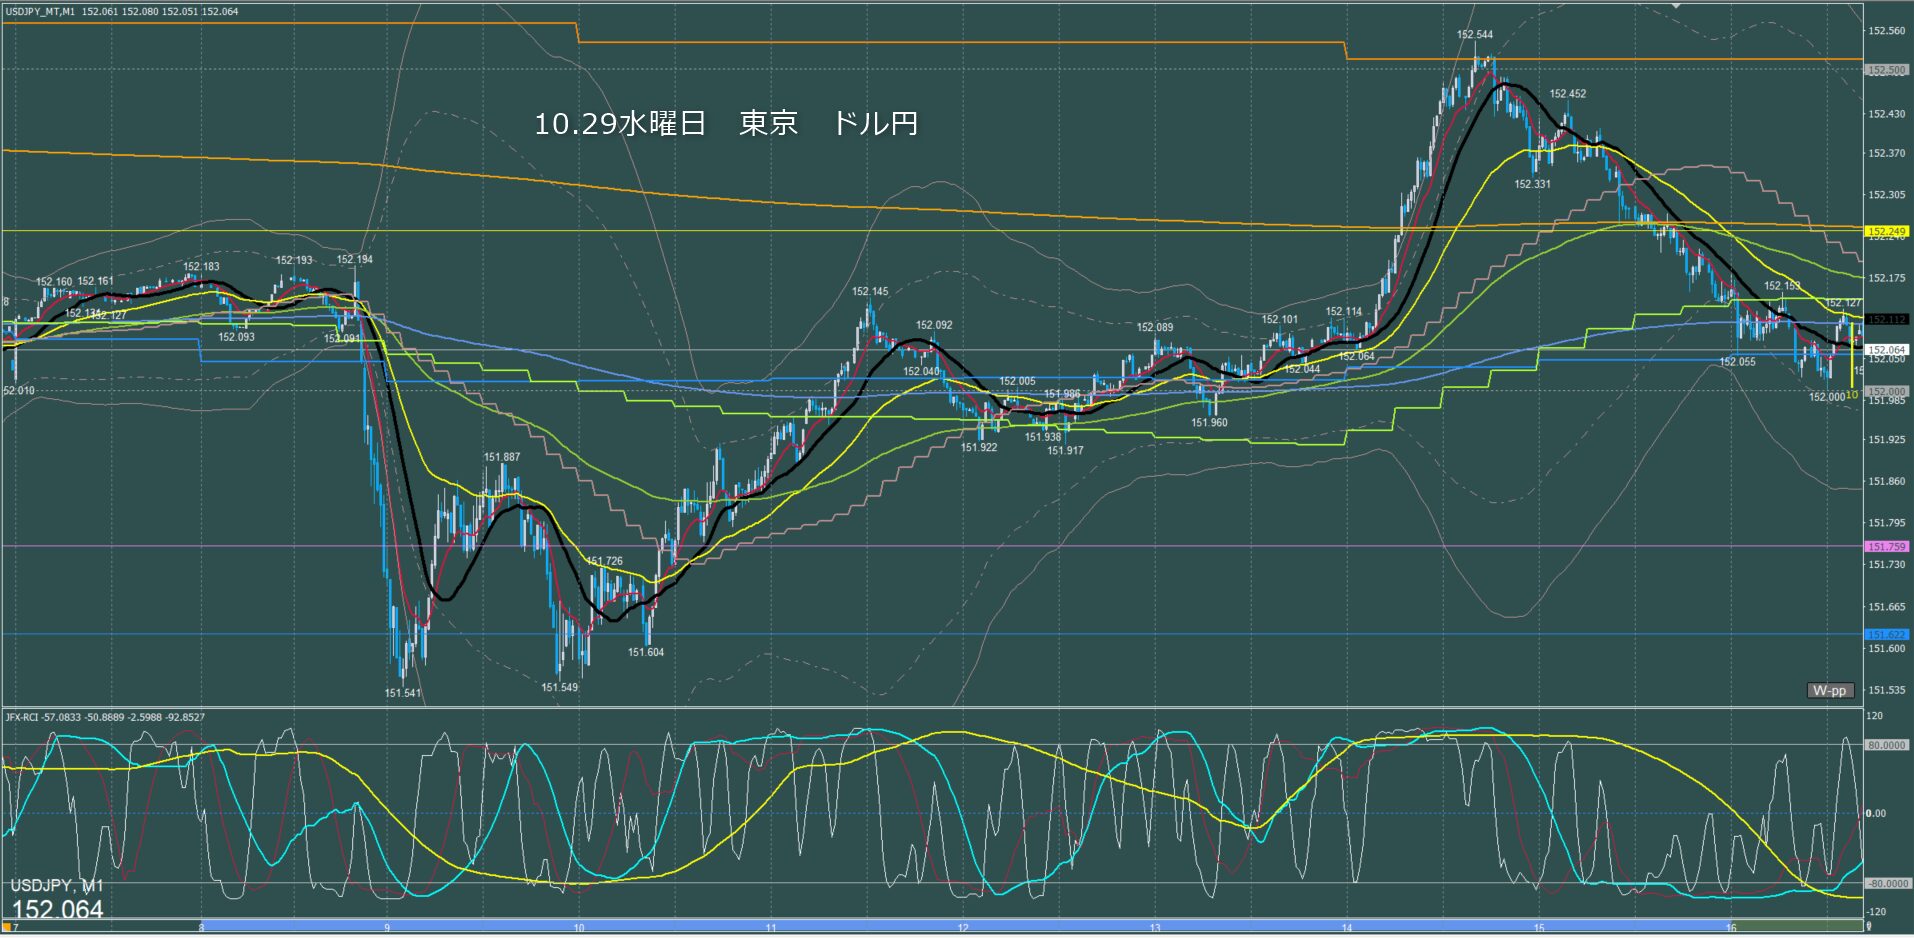Image resolution: width=1914 pixels, height=938 pixels.
Task: Select the black 152.112 price tag
Action: click(x=1886, y=319)
